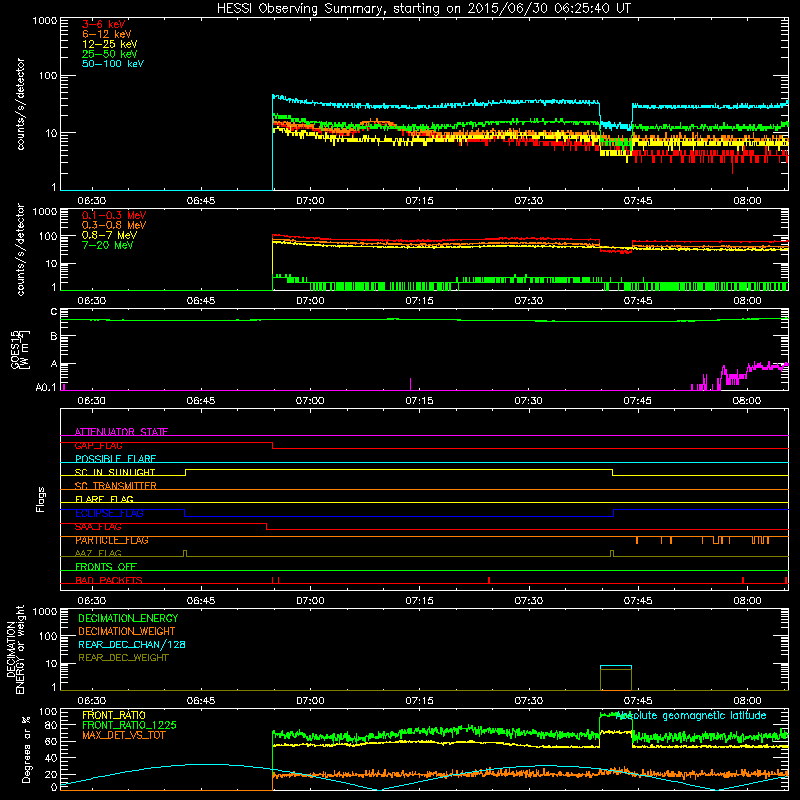The image size is (800, 800).
Task: Click the 25-50 keV legend entry
Action: click(x=110, y=54)
